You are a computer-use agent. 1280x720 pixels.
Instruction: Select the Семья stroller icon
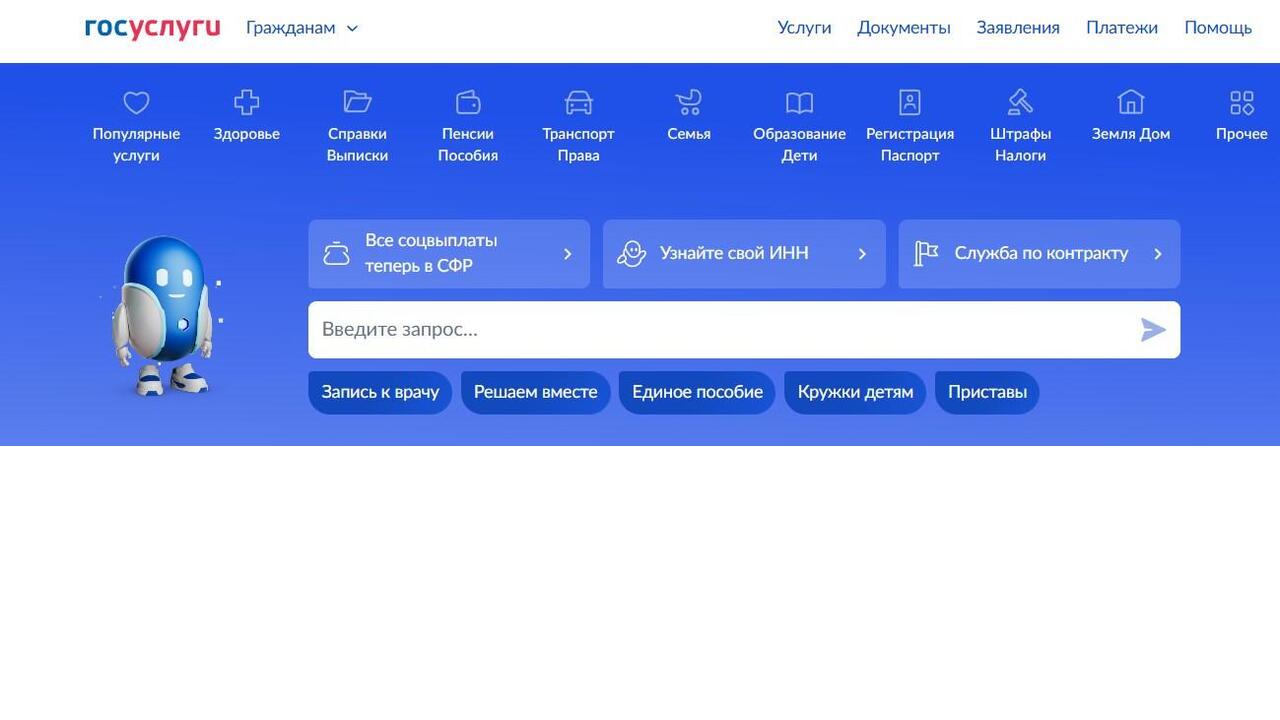tap(689, 102)
